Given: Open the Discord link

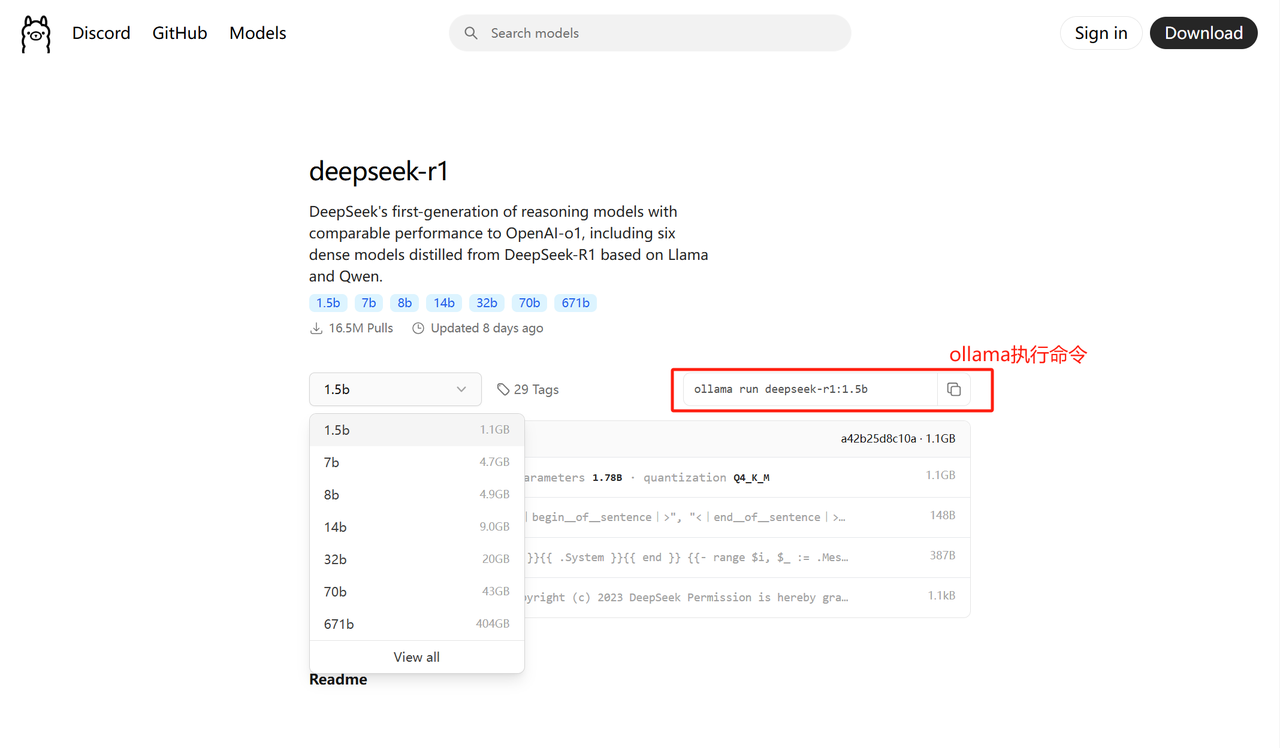Looking at the screenshot, I should click(101, 33).
